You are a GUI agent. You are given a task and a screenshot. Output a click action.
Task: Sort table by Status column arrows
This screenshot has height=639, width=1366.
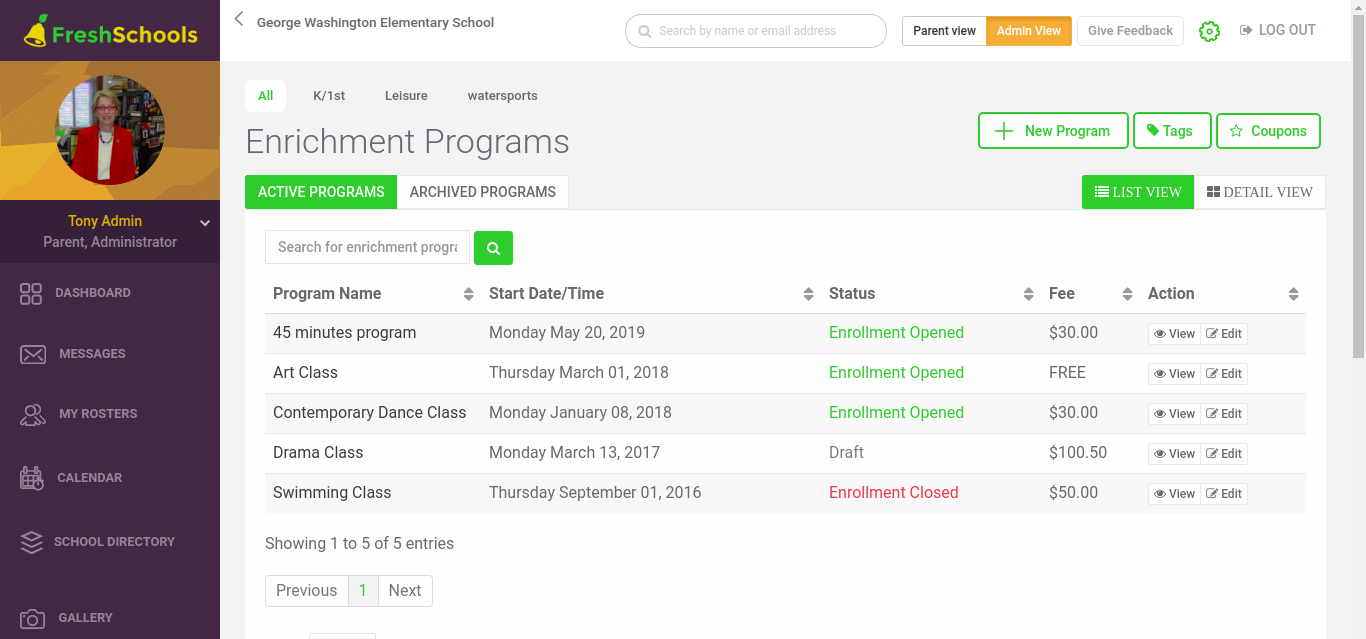[x=1028, y=294]
